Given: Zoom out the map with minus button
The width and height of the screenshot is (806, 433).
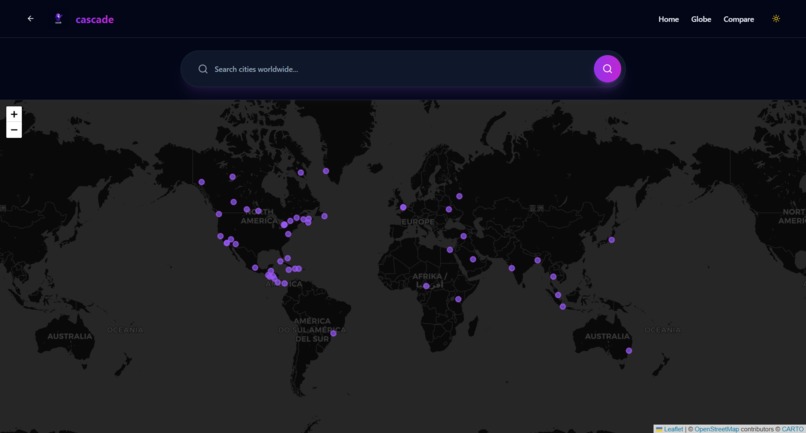Looking at the screenshot, I should [x=14, y=130].
